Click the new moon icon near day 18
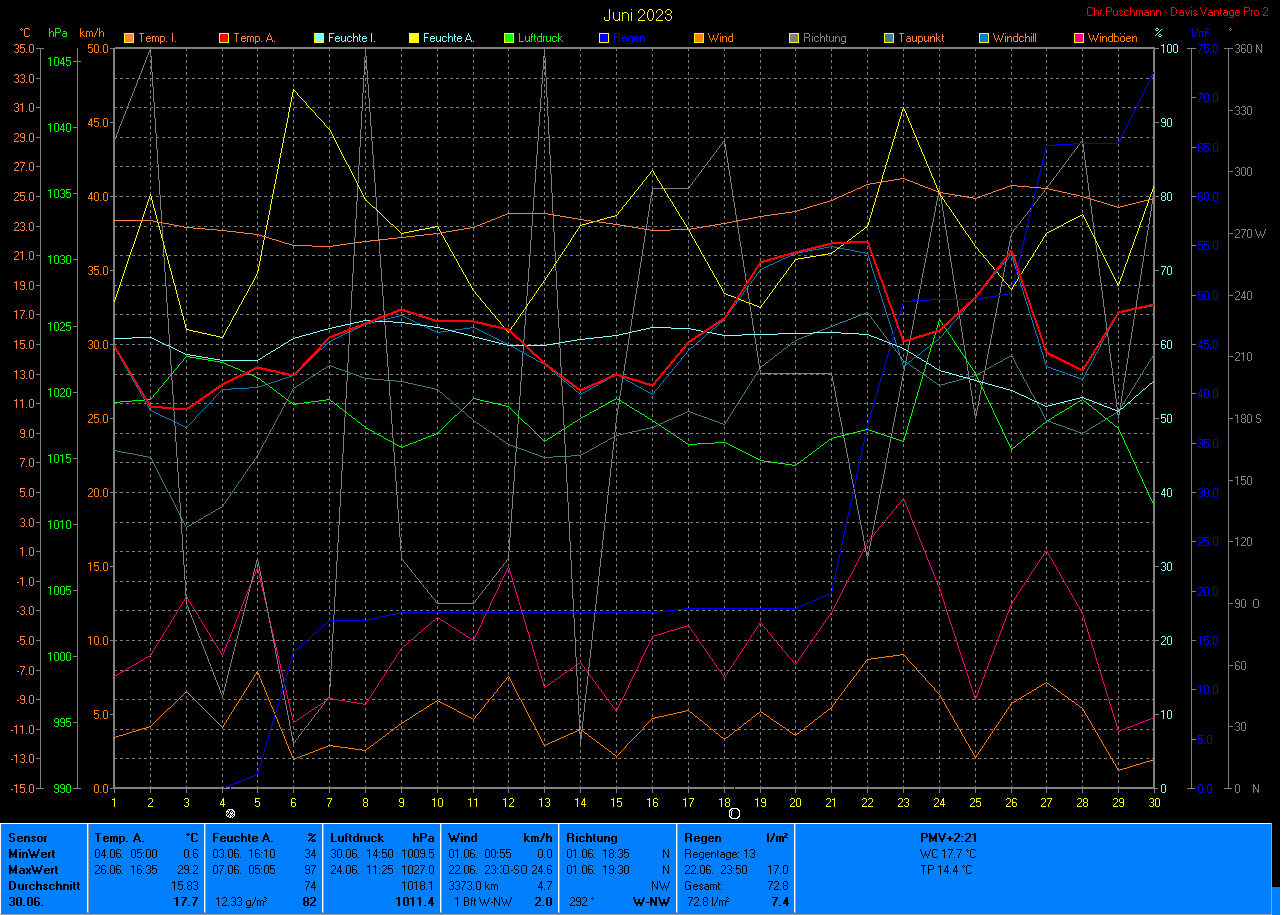The image size is (1284, 915). tap(734, 814)
